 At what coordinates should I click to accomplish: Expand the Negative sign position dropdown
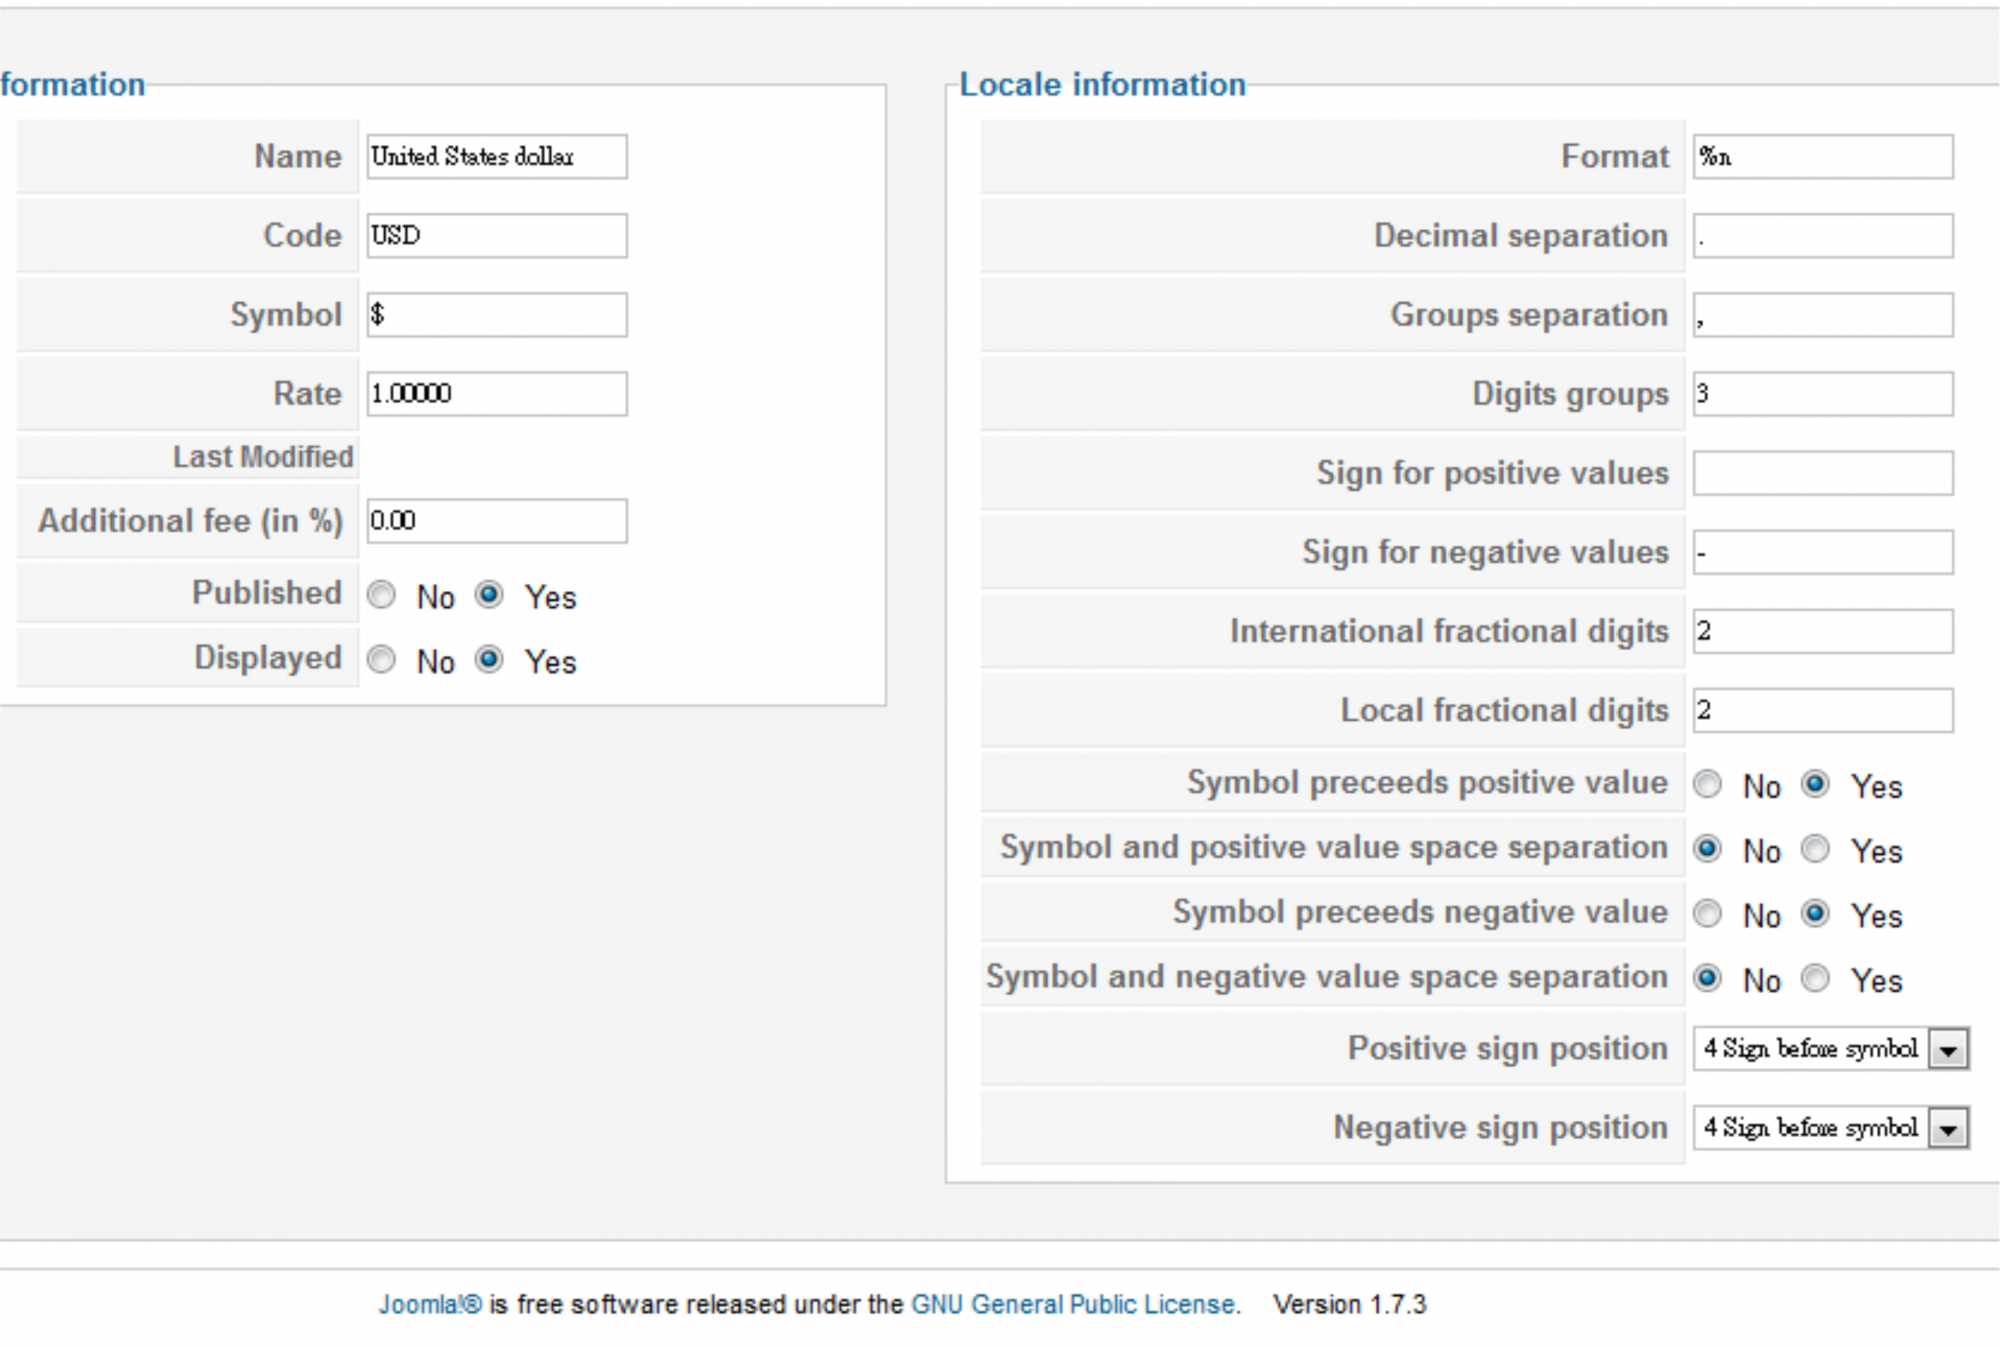pos(1830,1128)
